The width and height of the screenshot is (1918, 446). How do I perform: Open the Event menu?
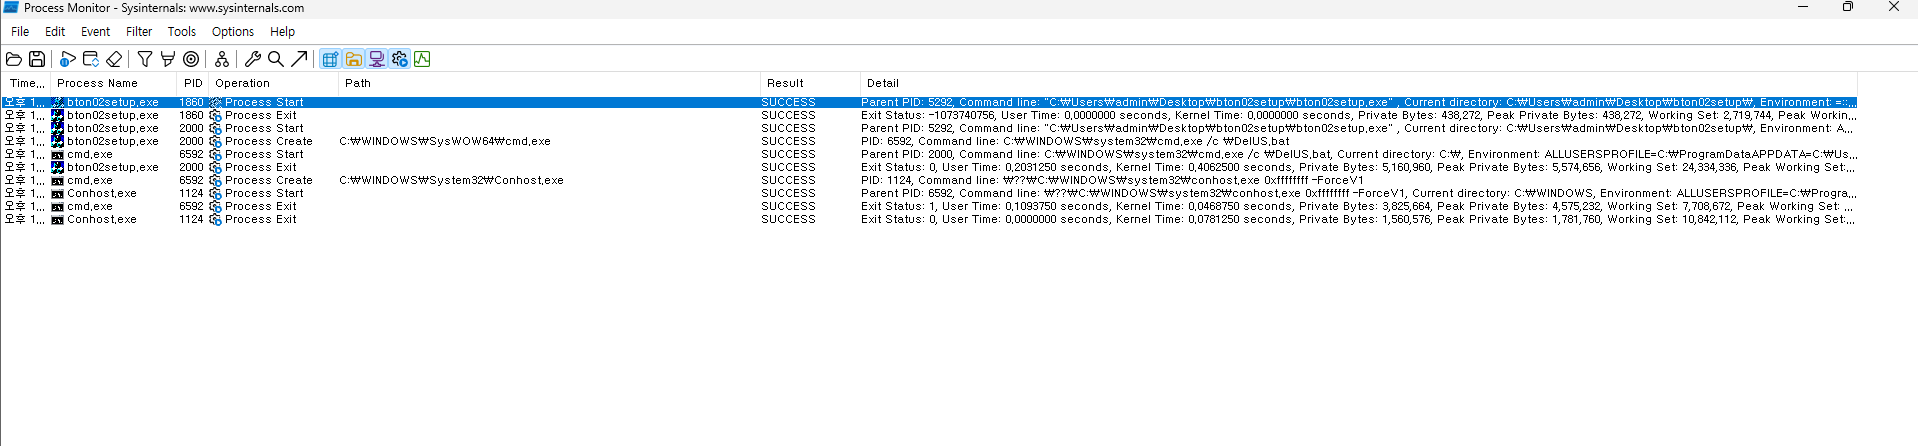[x=95, y=32]
